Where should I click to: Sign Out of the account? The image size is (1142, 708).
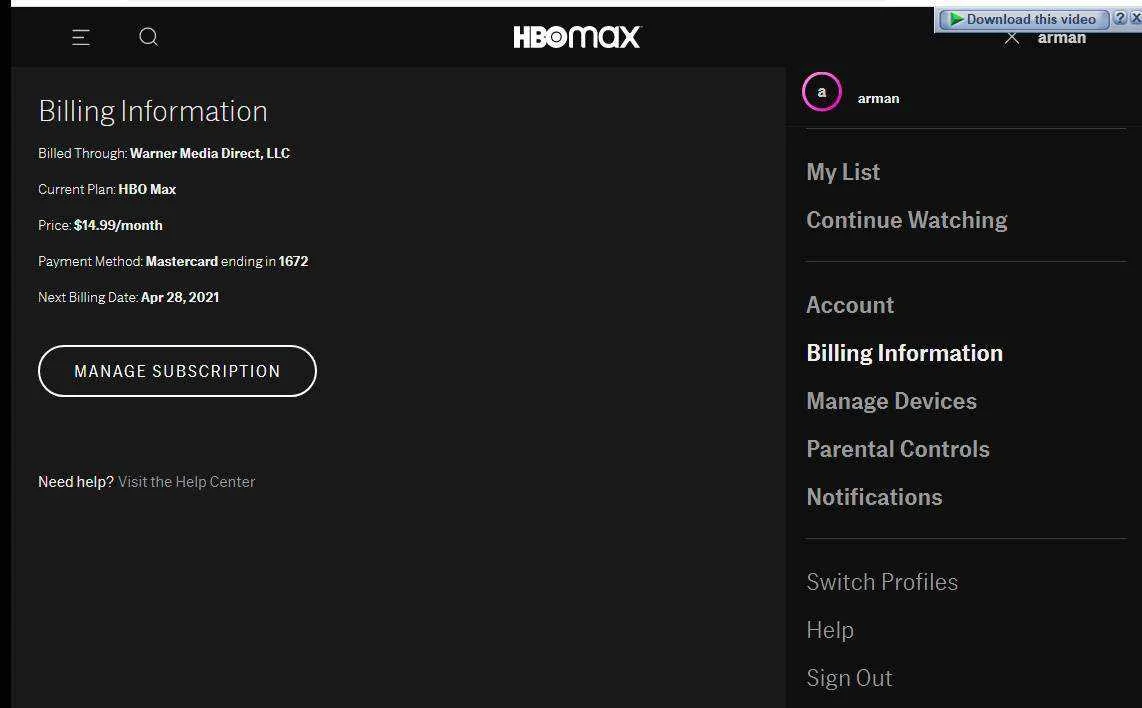849,677
